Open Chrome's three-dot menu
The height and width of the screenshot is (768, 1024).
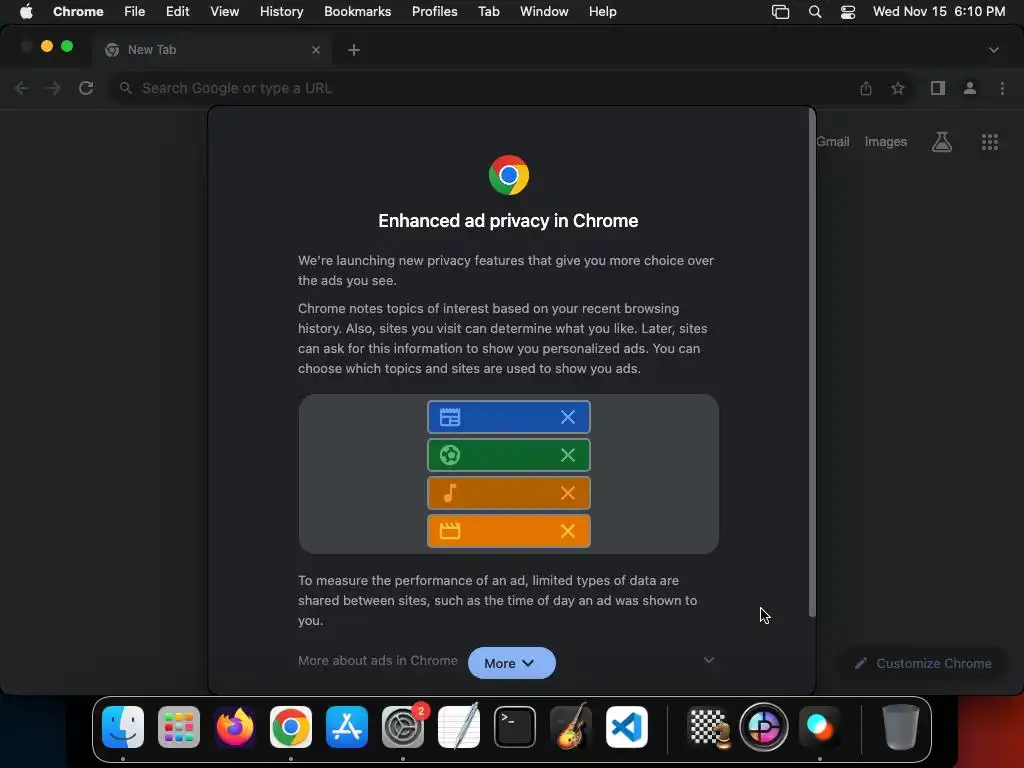click(1002, 88)
